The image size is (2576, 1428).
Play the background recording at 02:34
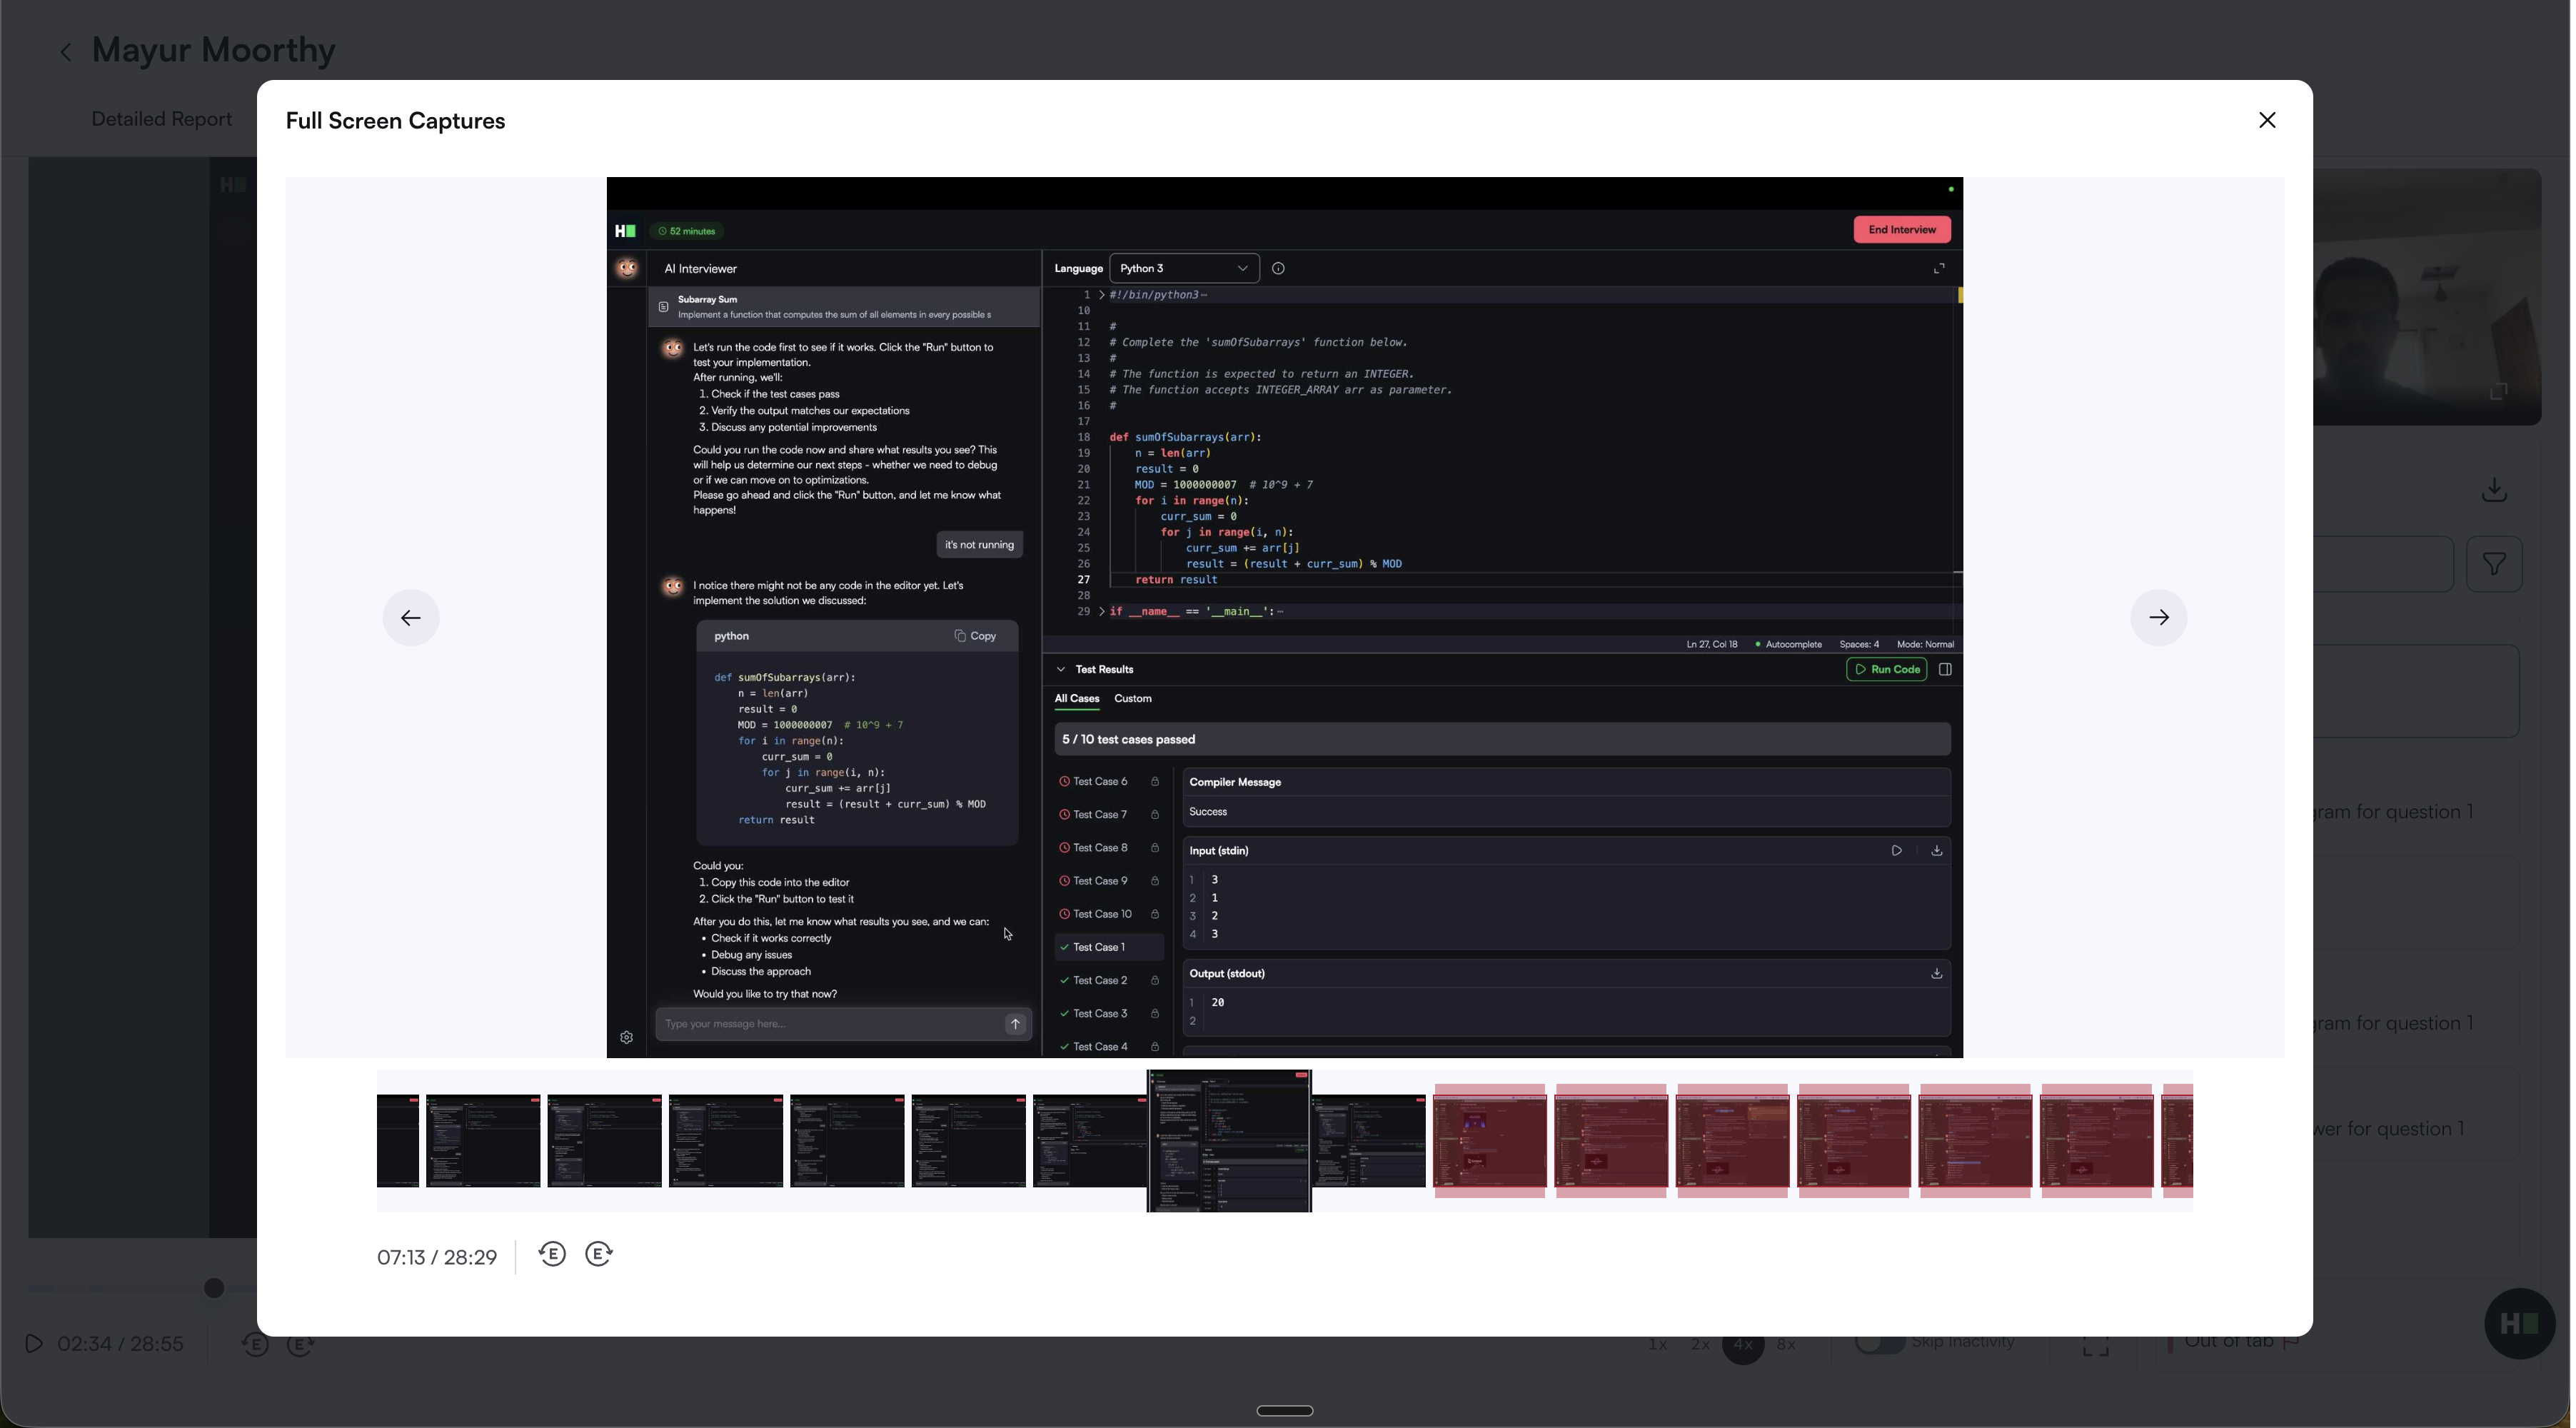(34, 1344)
